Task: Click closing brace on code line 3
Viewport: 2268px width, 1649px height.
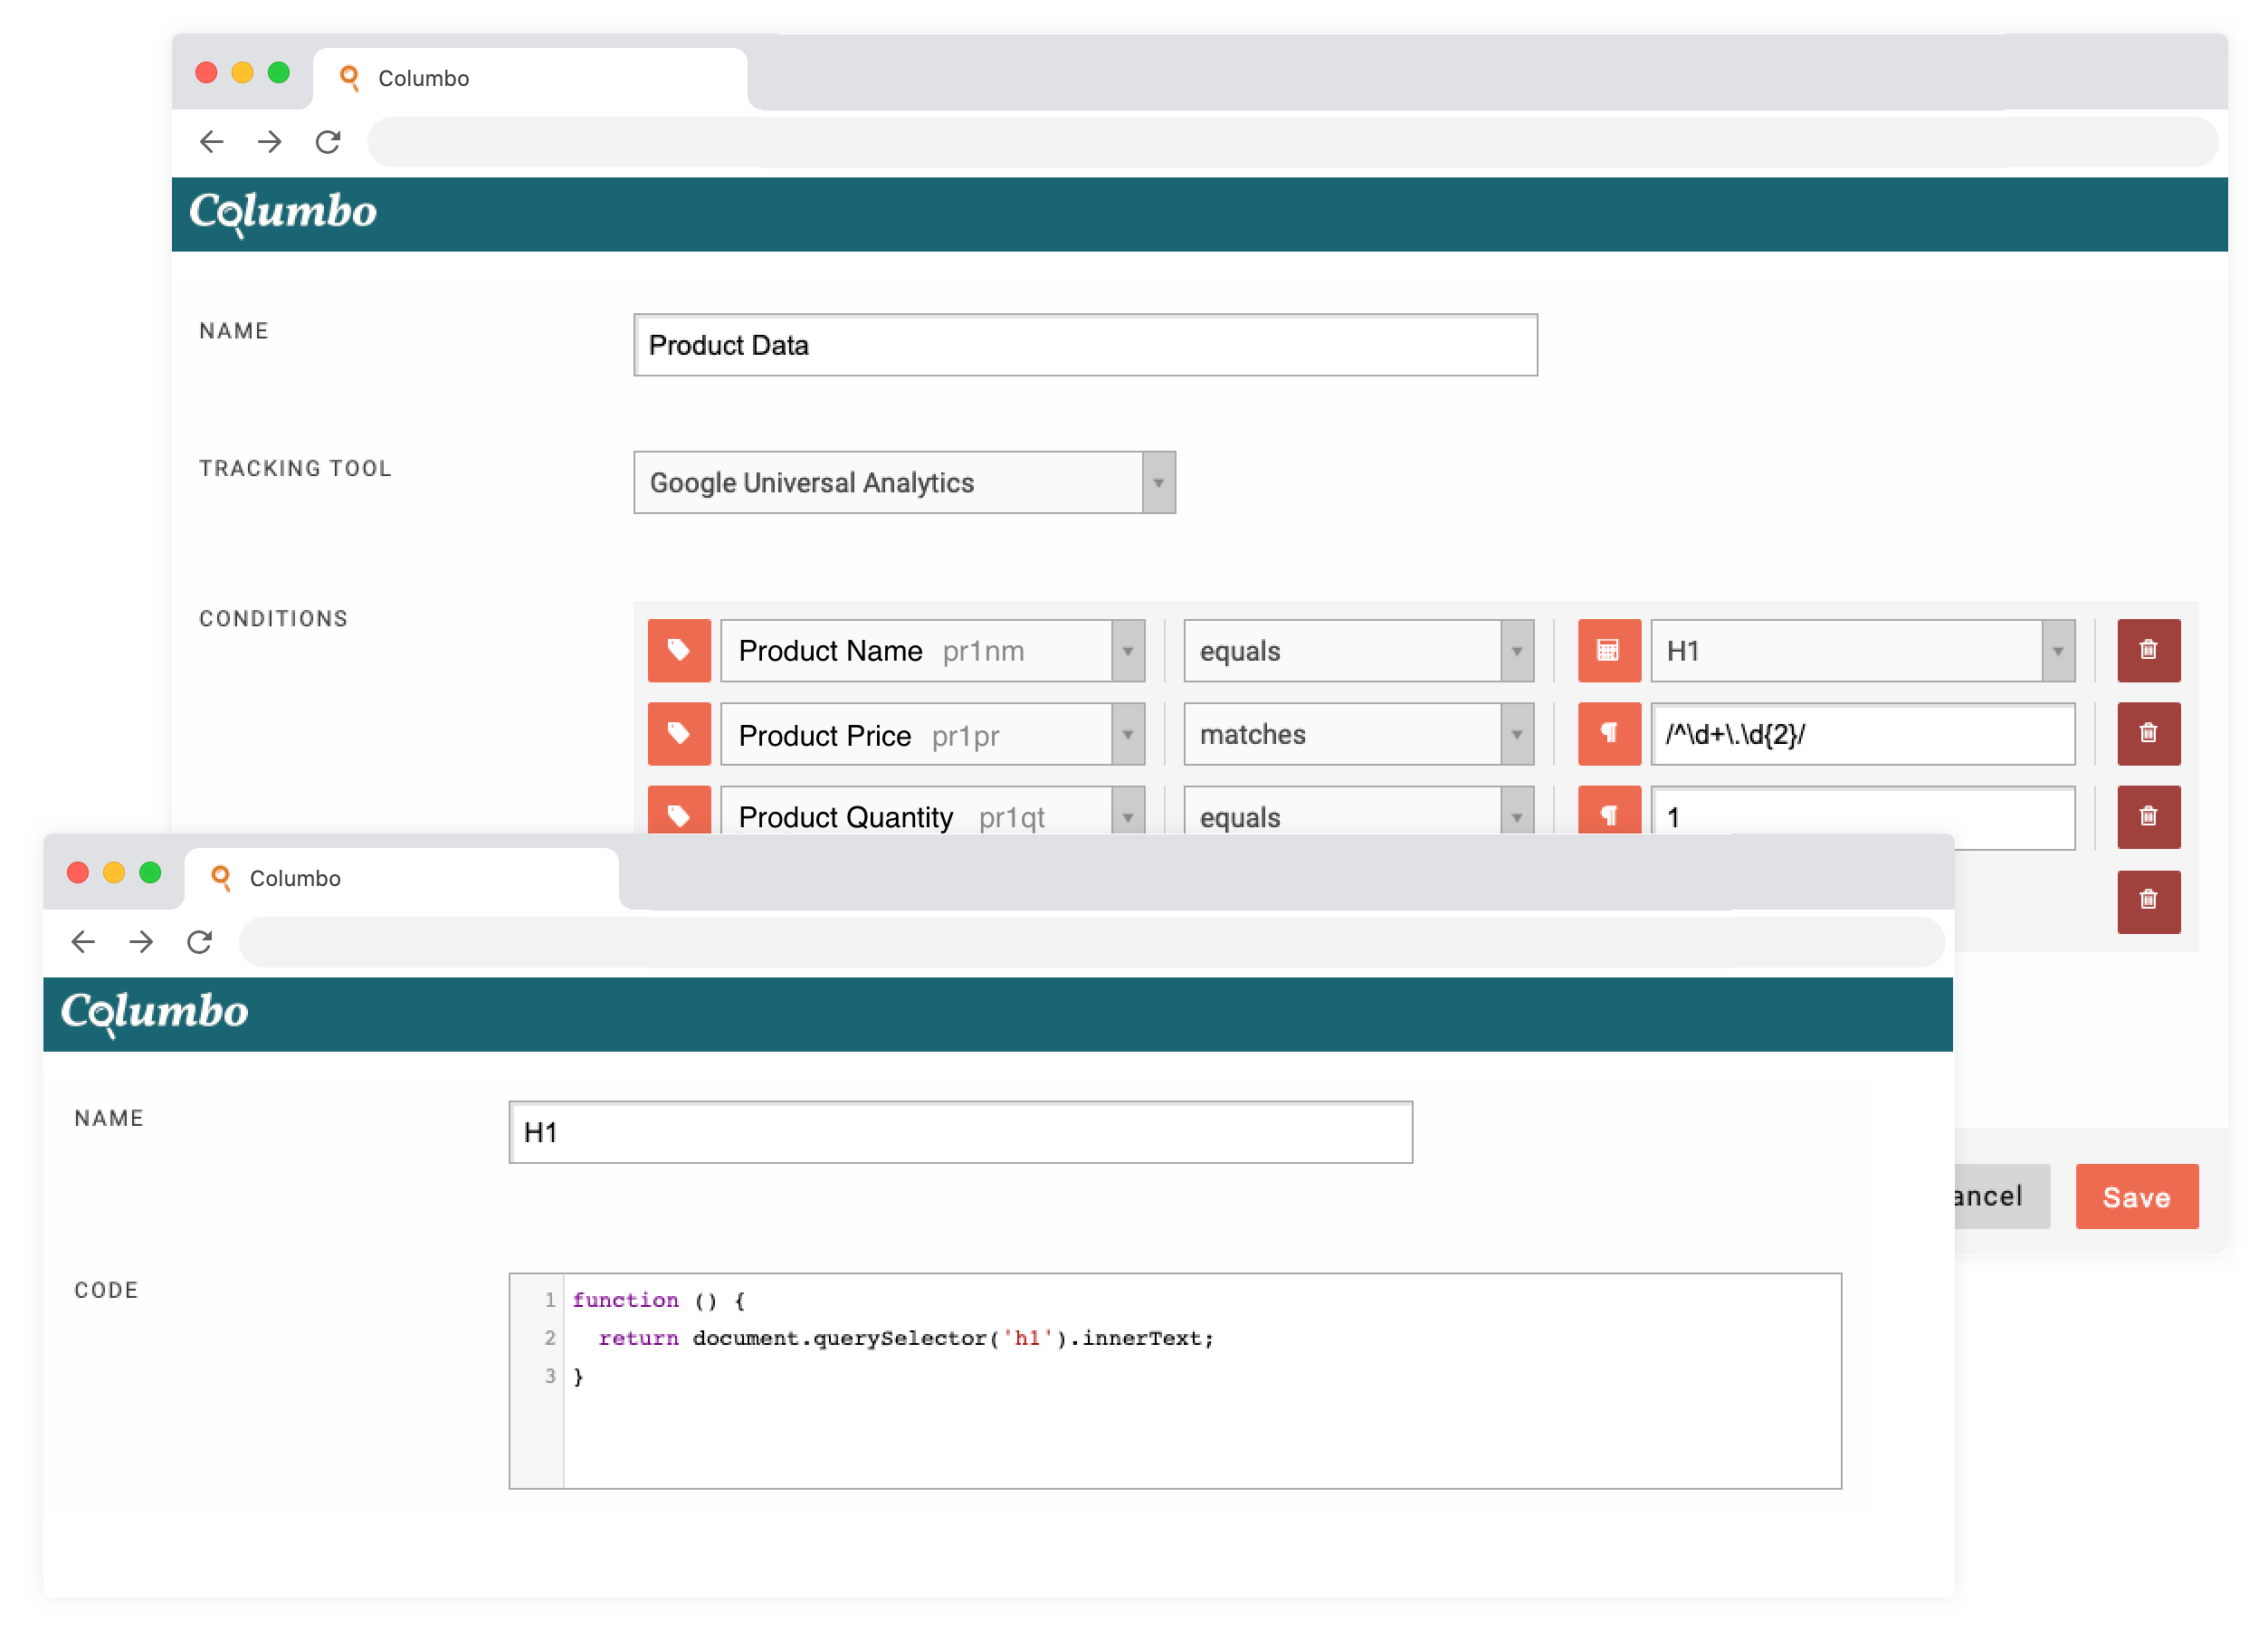Action: click(578, 1377)
